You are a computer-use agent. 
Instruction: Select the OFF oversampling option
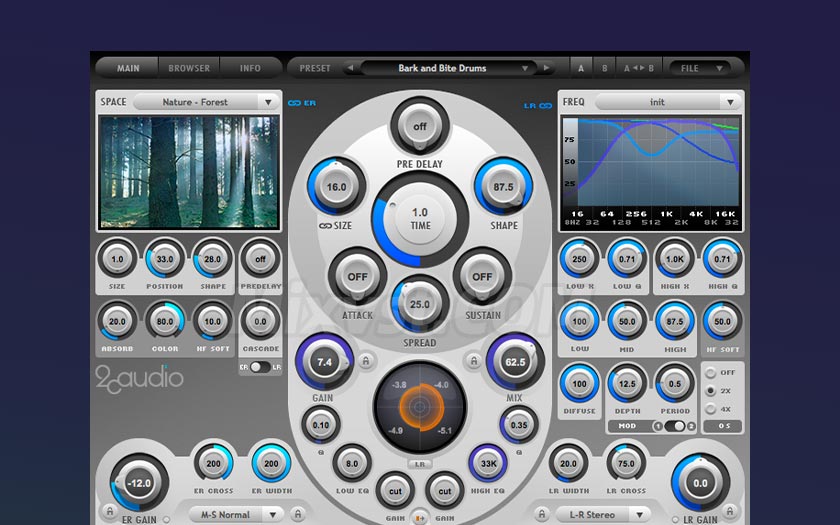pyautogui.click(x=710, y=373)
